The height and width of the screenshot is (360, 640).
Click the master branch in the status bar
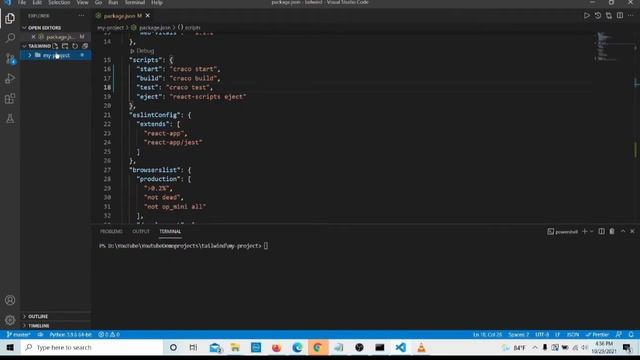18,334
